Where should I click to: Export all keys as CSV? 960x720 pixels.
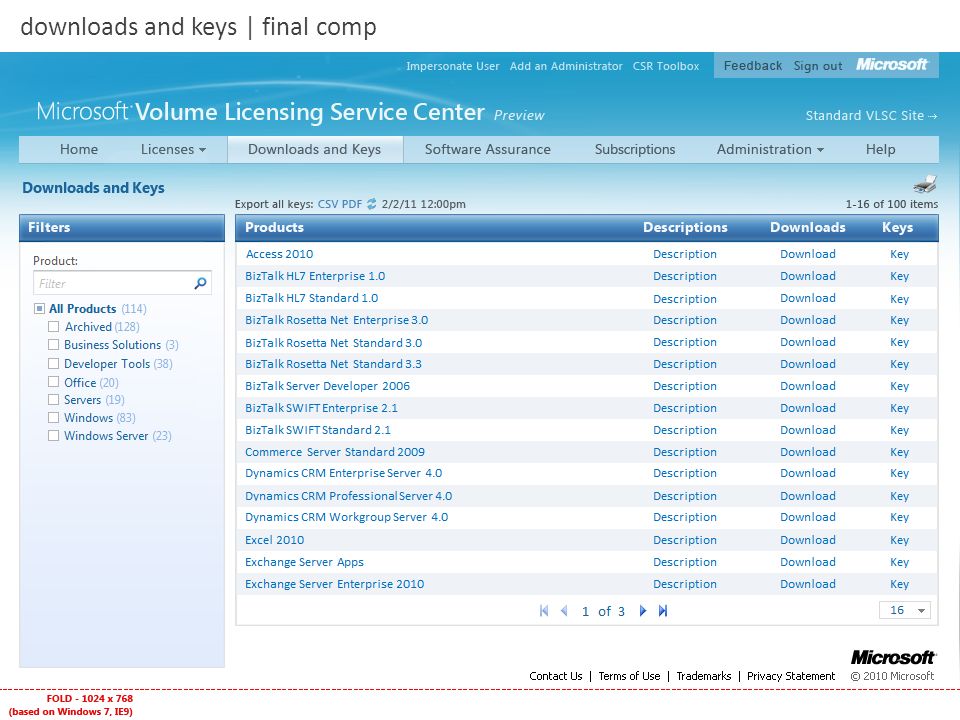pyautogui.click(x=328, y=204)
